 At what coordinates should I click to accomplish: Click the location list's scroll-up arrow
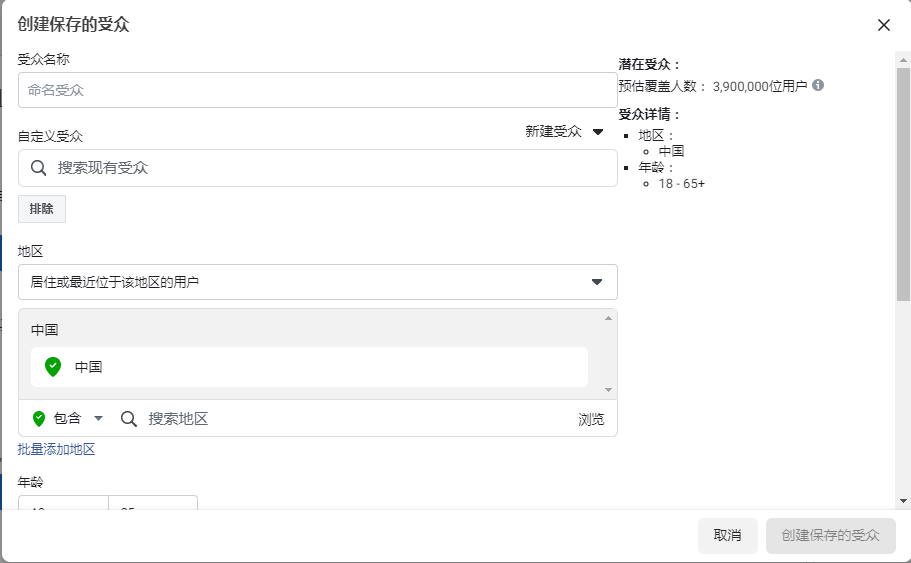pos(608,318)
